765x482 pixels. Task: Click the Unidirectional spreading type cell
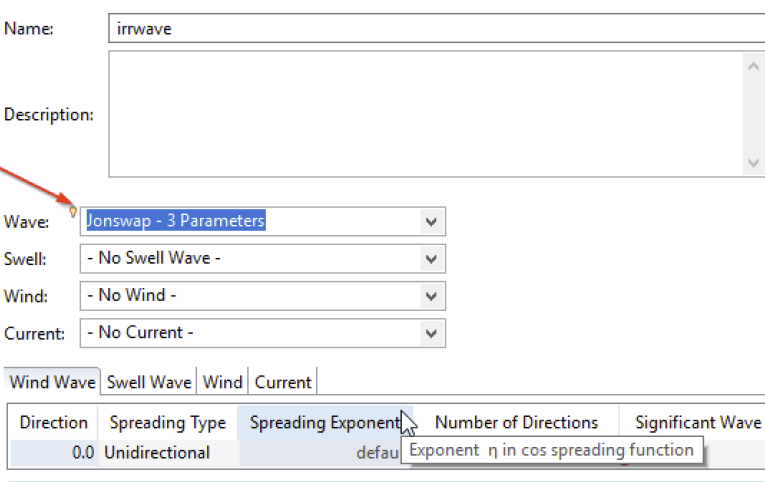(x=167, y=452)
